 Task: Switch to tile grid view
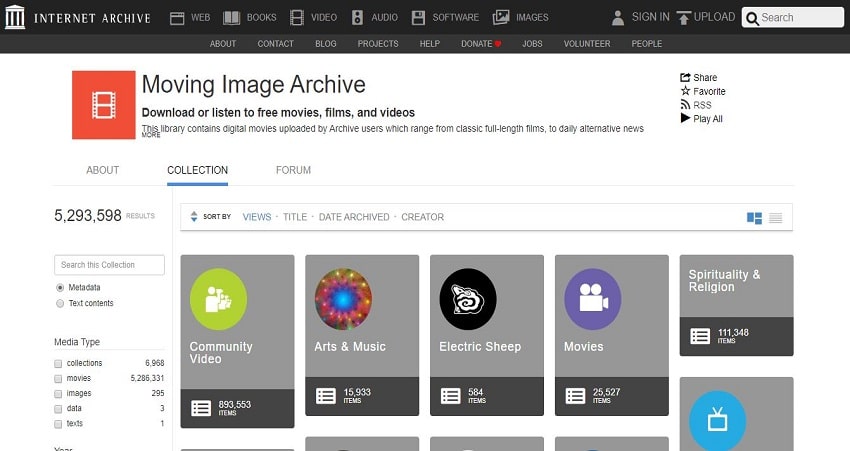(754, 218)
